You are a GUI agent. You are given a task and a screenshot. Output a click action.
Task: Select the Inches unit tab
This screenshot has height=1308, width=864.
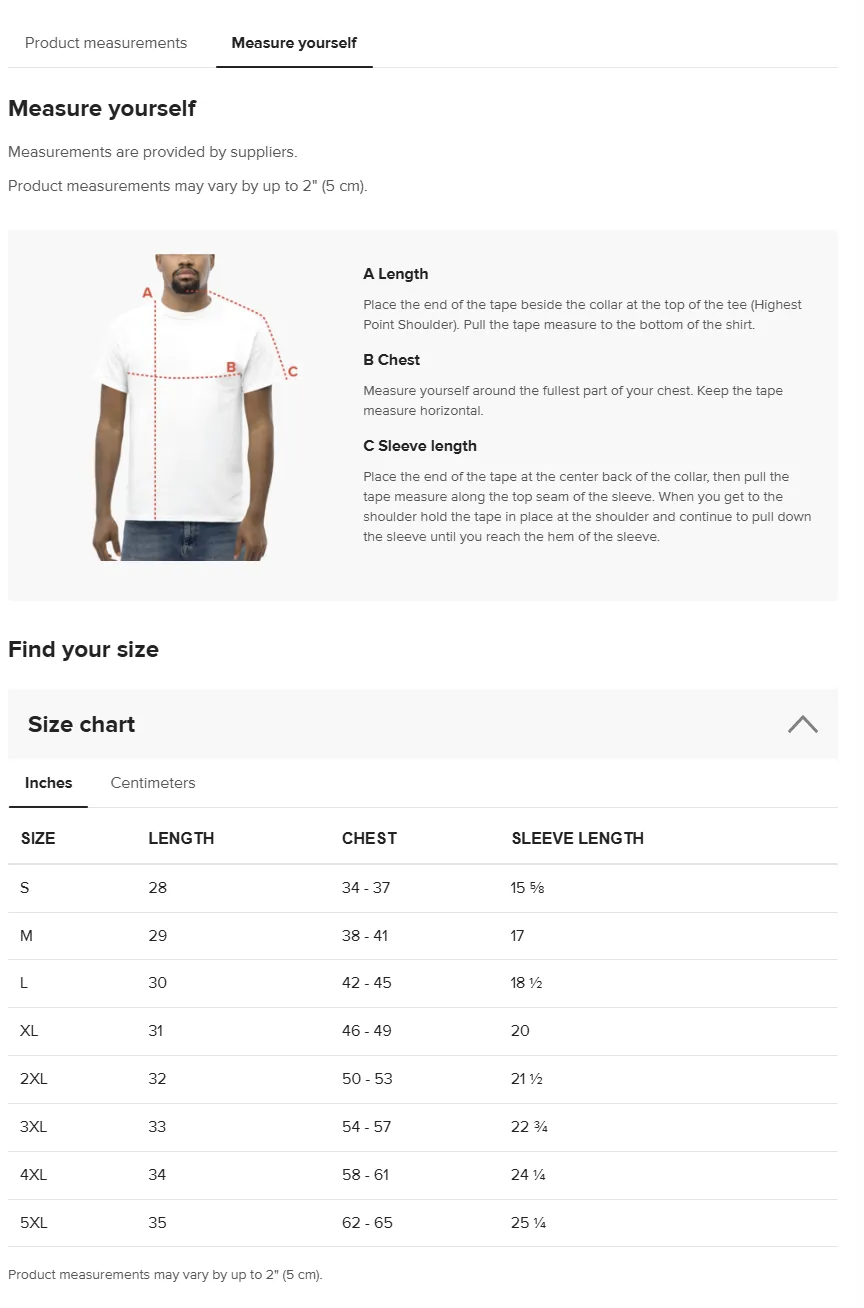pos(49,783)
